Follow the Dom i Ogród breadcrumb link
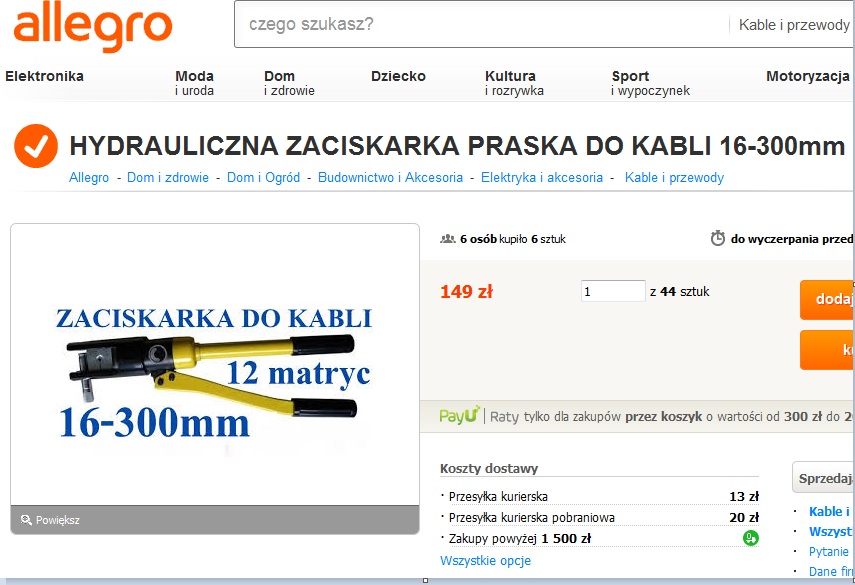The image size is (855, 585). coord(263,177)
